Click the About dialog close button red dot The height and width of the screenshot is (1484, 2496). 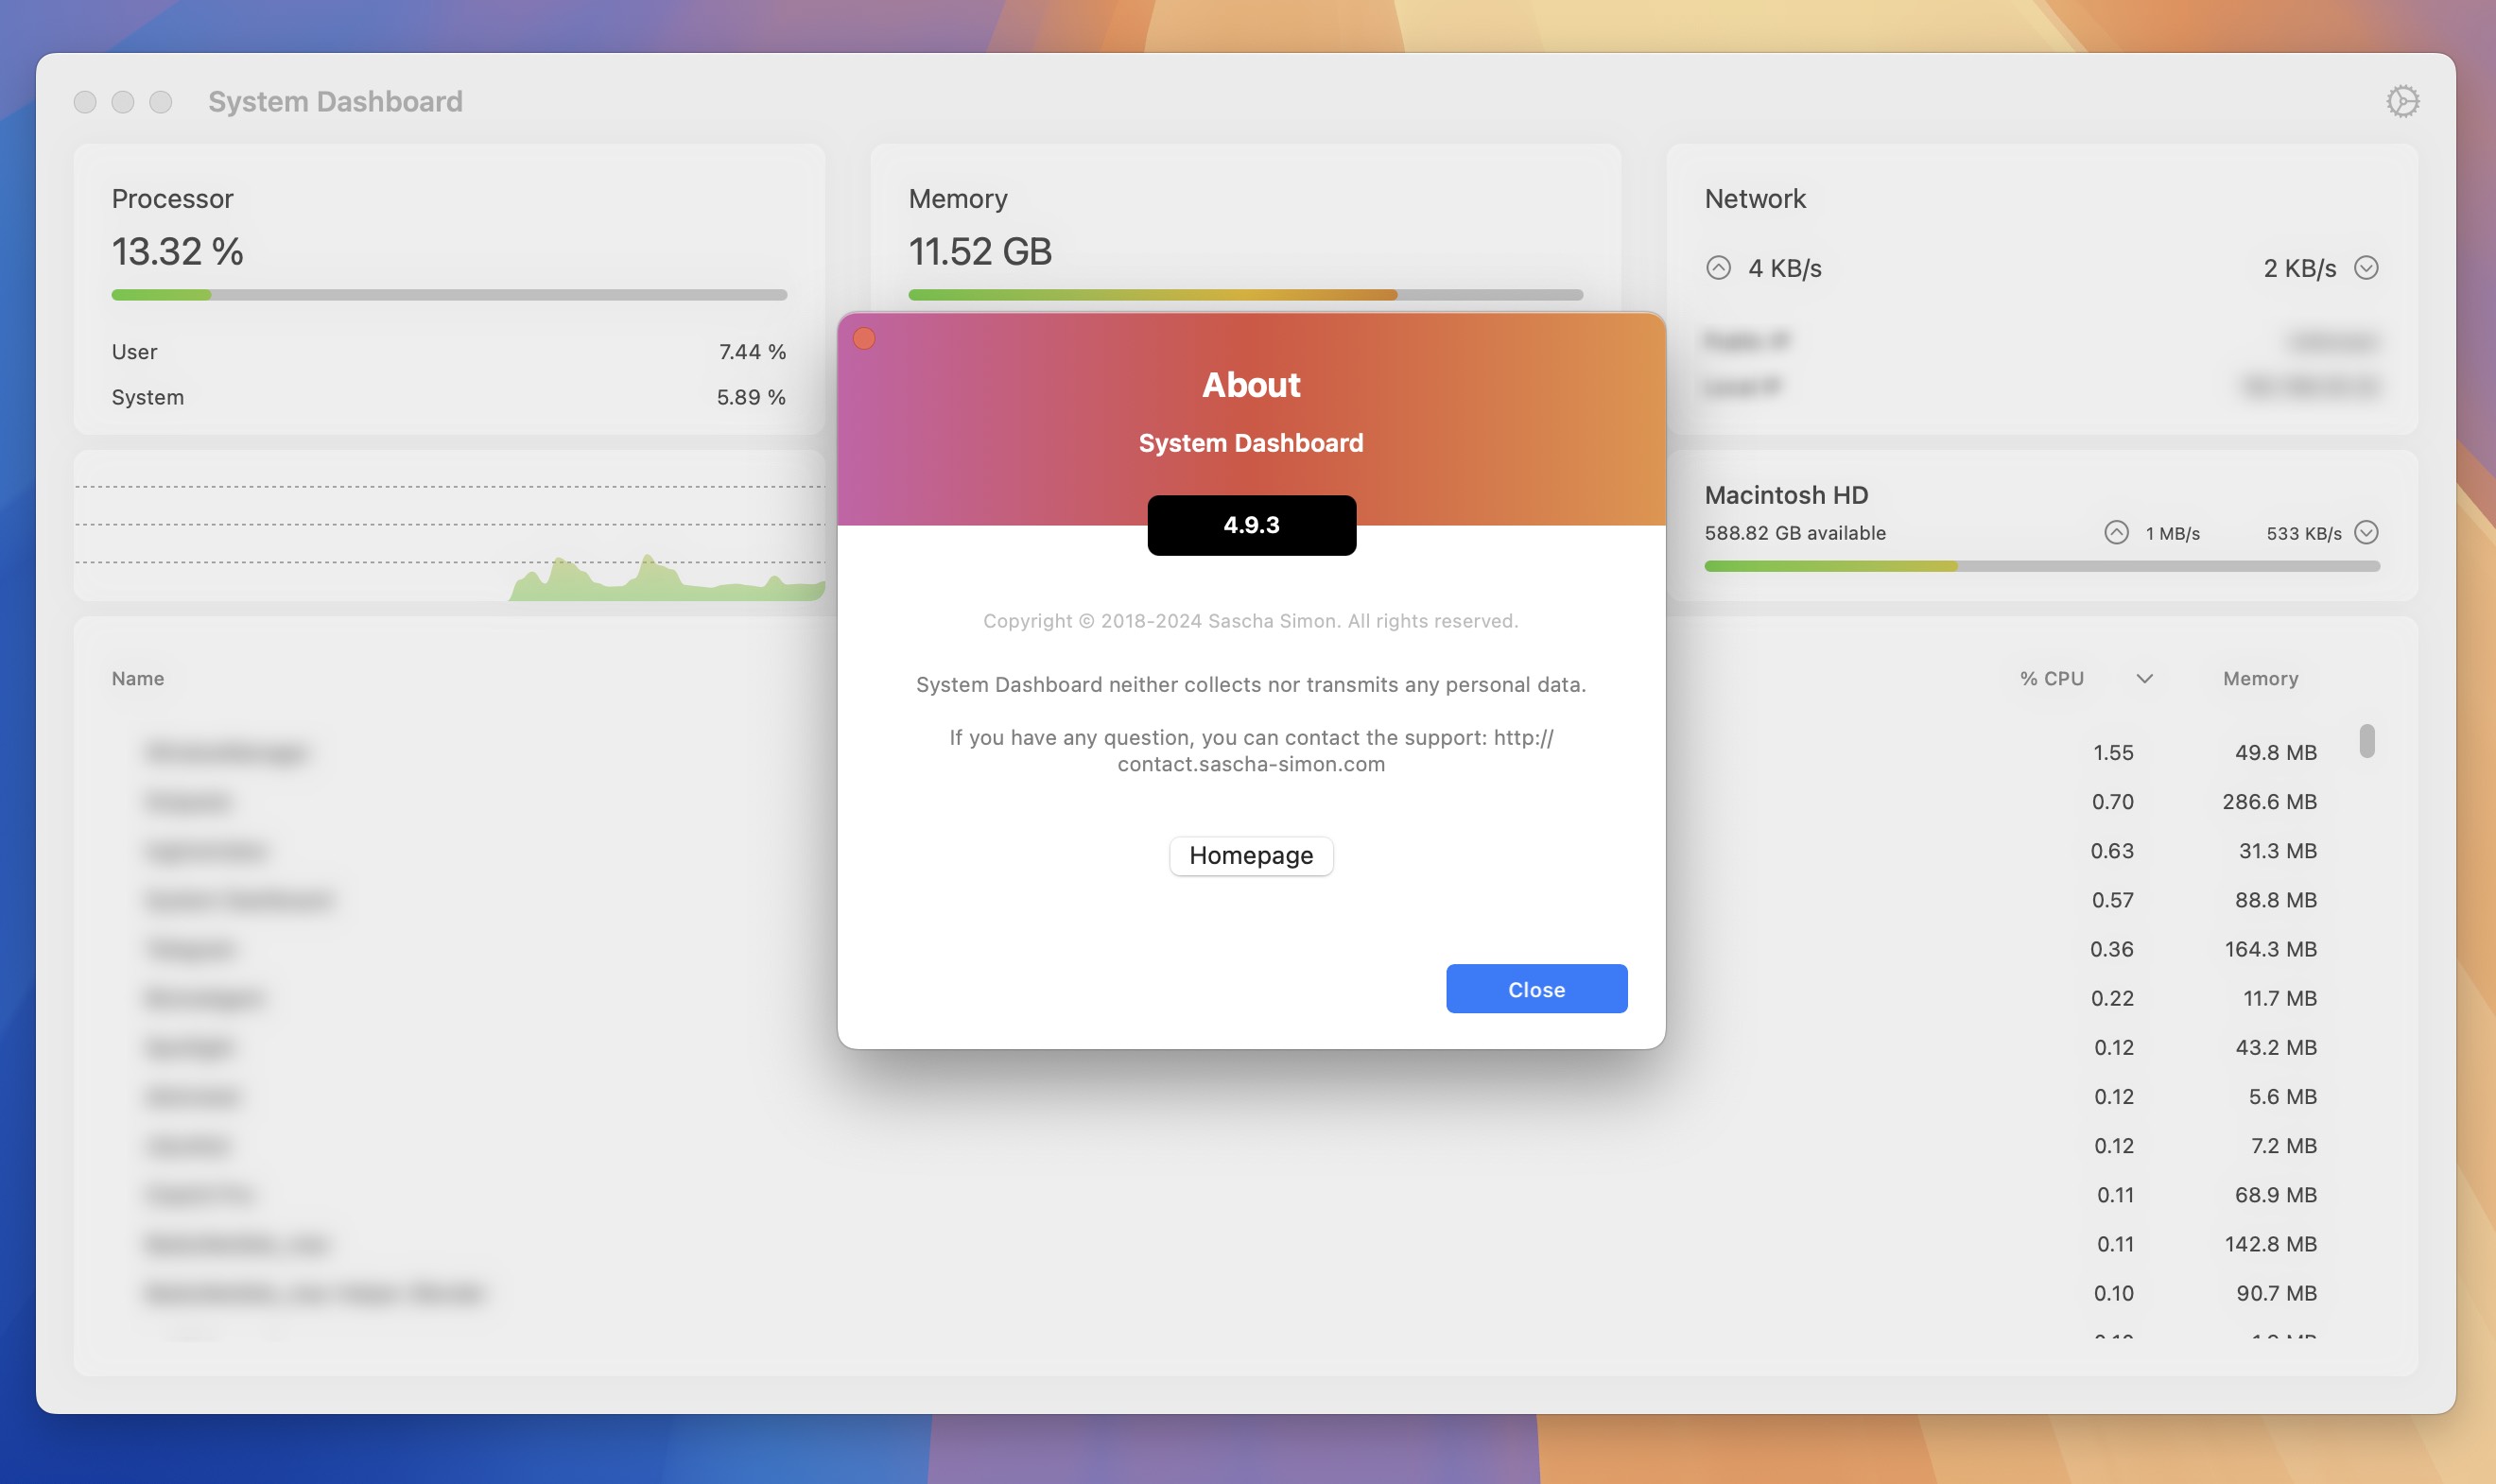pyautogui.click(x=864, y=339)
